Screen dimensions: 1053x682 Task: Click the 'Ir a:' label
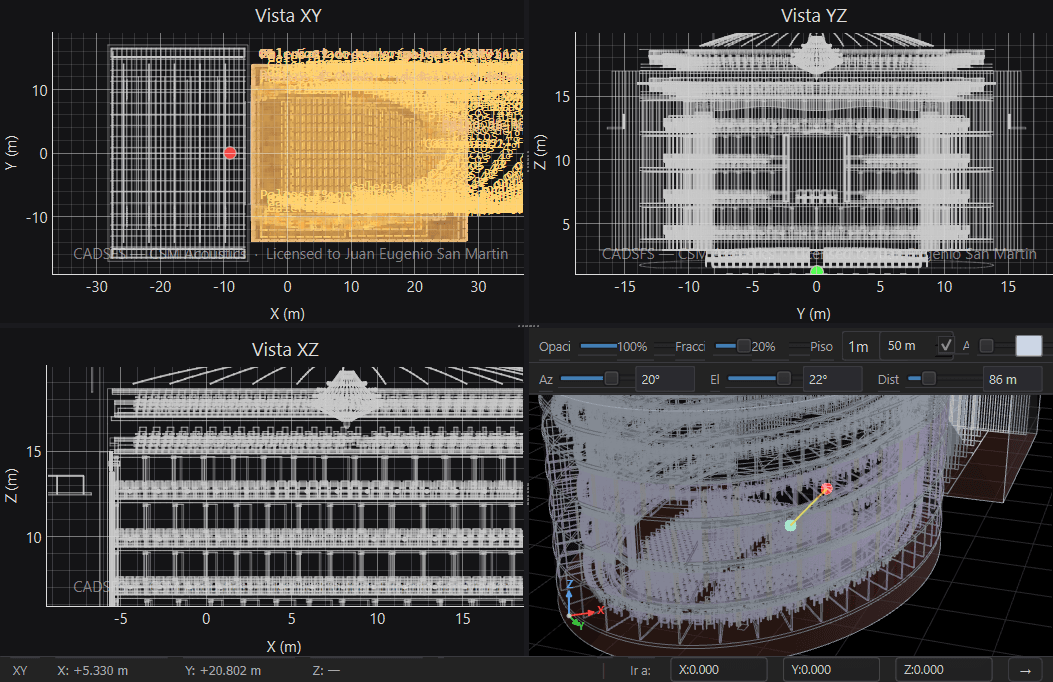(x=640, y=671)
